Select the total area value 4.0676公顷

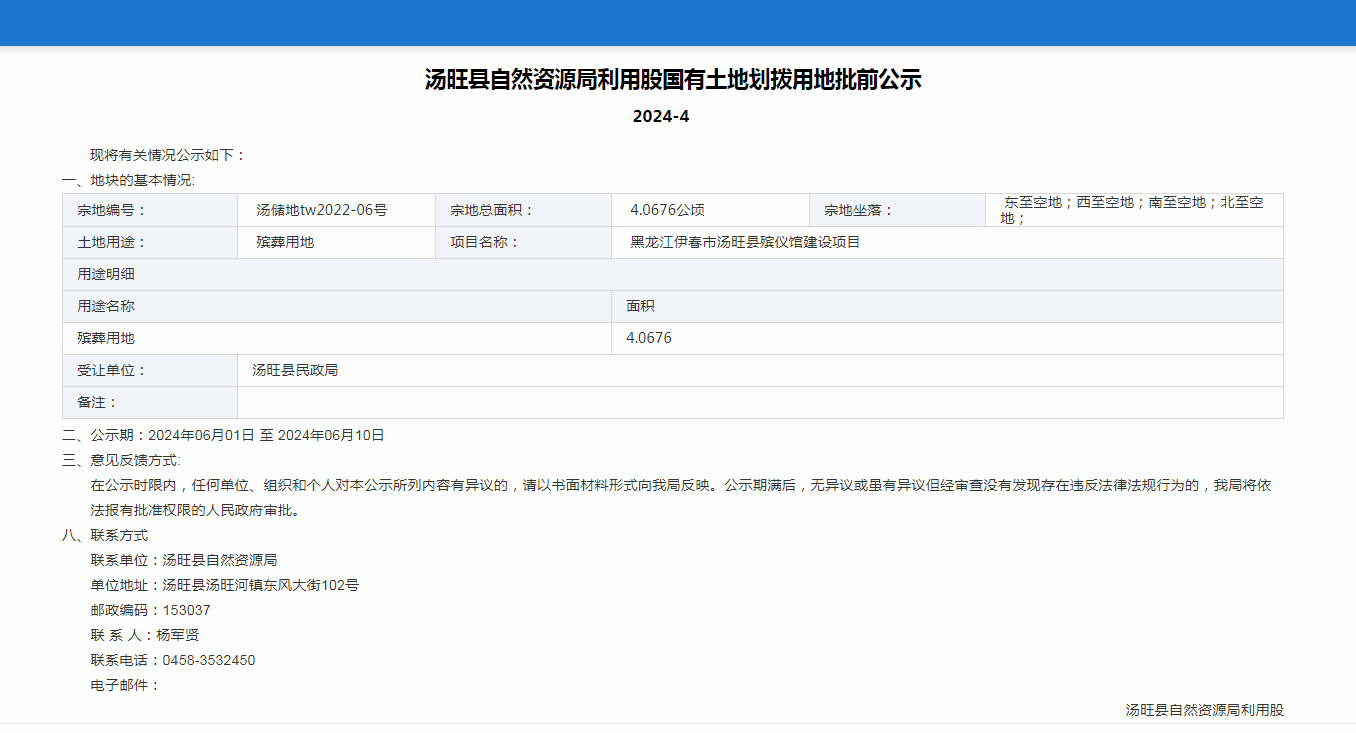667,210
